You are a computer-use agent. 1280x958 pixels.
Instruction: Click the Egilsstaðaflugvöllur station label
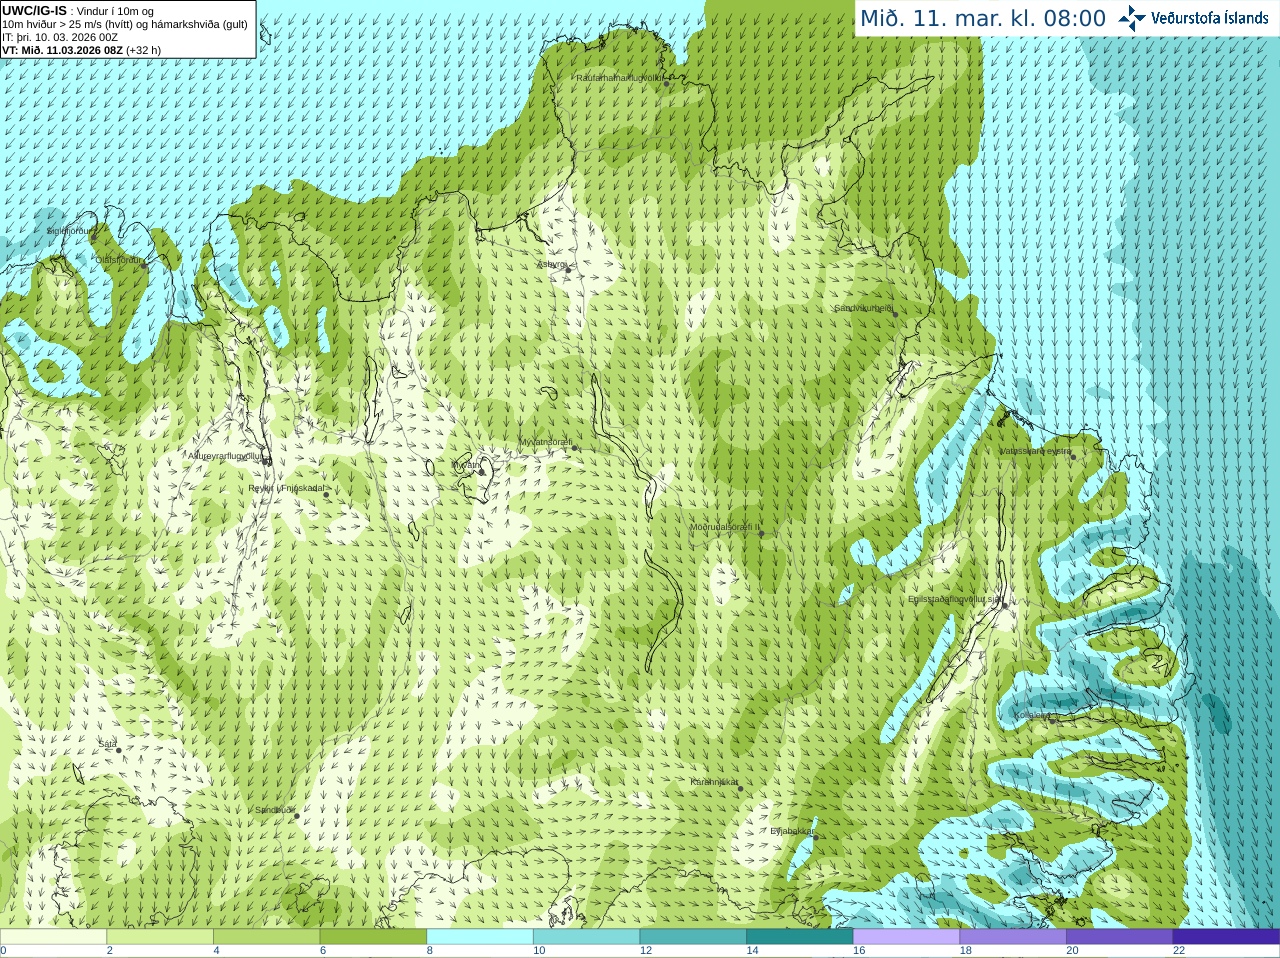pyautogui.click(x=954, y=599)
